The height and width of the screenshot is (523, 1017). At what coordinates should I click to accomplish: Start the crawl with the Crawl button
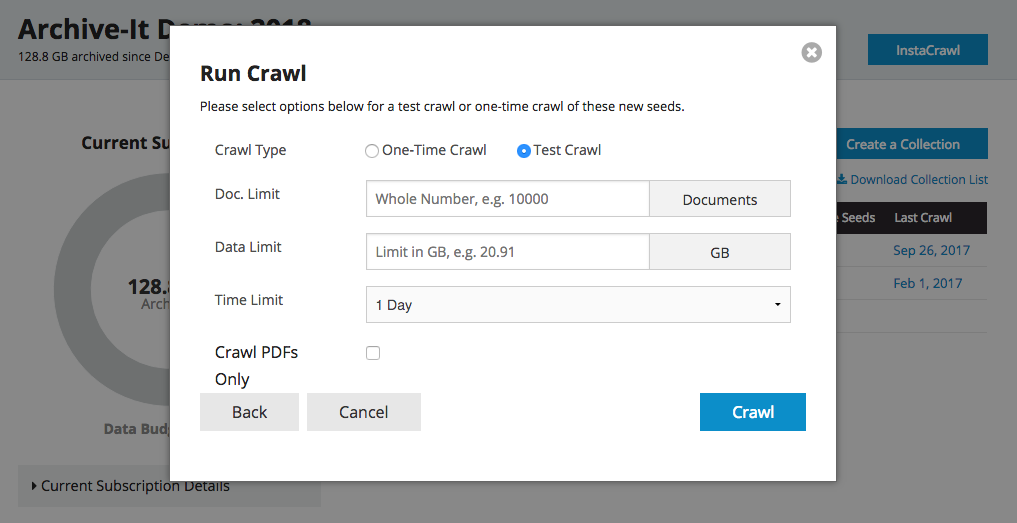pos(752,412)
